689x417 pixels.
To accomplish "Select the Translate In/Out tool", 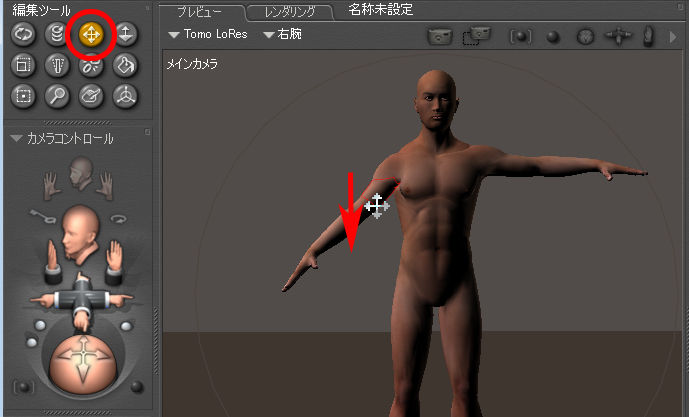I will tap(125, 34).
